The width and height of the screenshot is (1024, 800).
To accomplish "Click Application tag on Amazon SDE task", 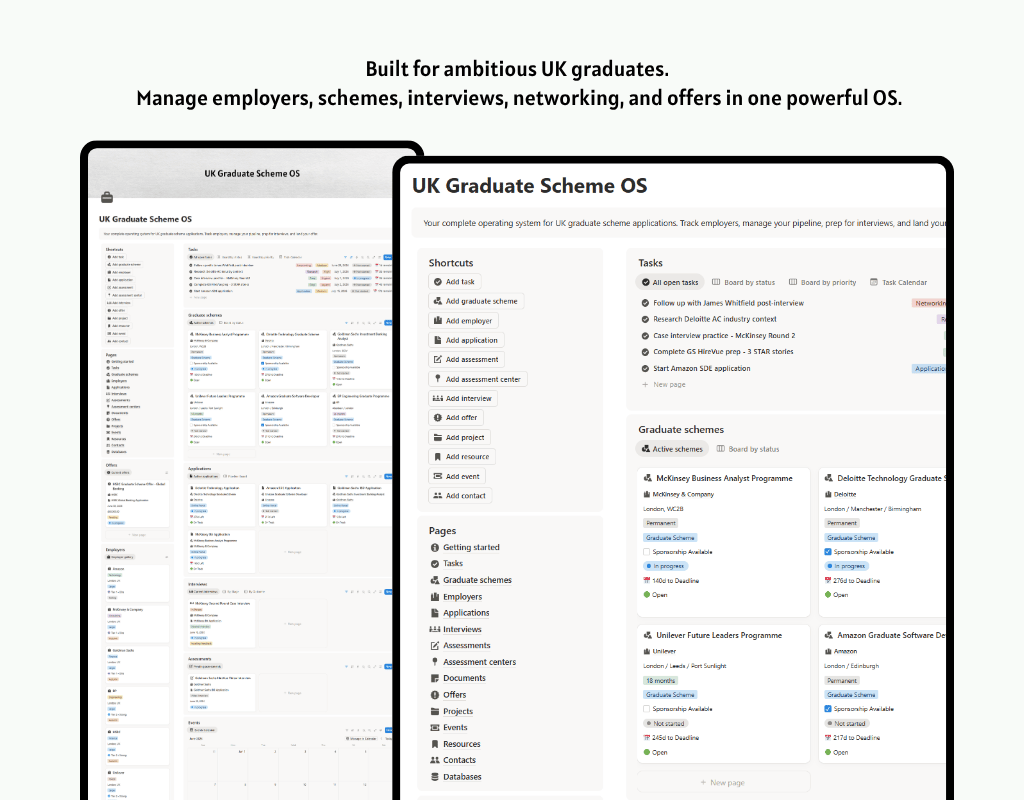I will tap(929, 369).
